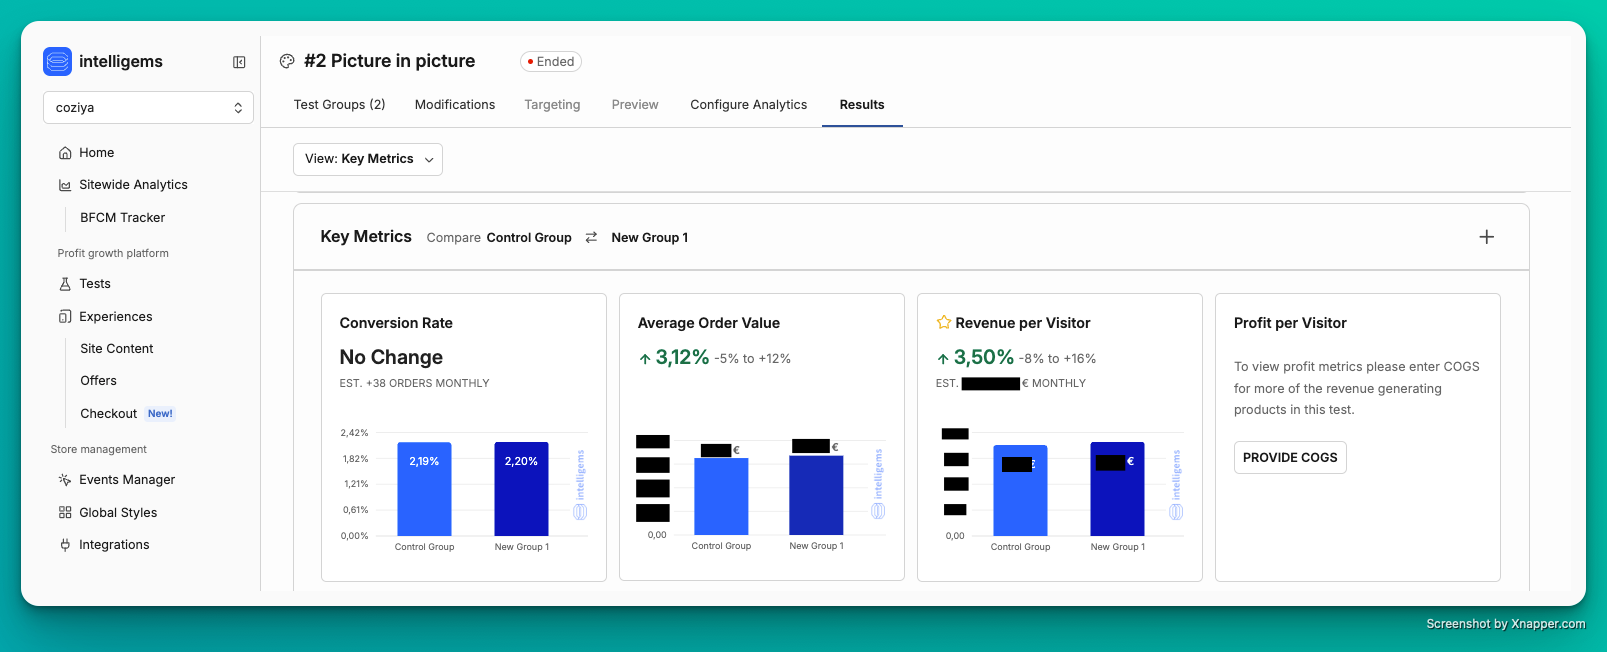Open the Configure Analytics tab

click(748, 105)
